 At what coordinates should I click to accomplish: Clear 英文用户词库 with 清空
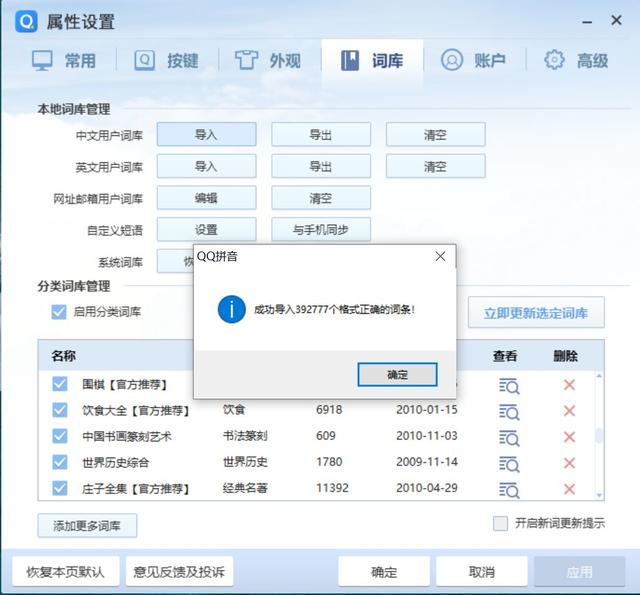(x=436, y=166)
